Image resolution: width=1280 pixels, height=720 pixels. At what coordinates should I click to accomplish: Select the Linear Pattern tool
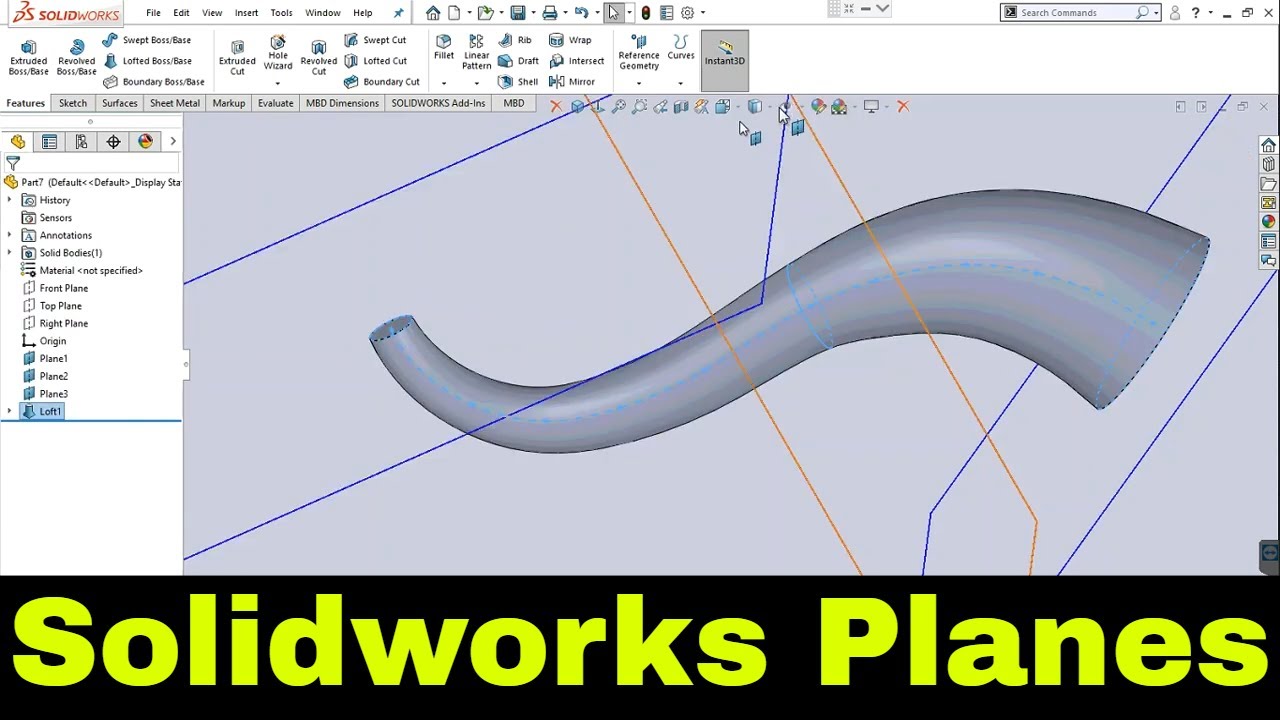click(x=476, y=52)
